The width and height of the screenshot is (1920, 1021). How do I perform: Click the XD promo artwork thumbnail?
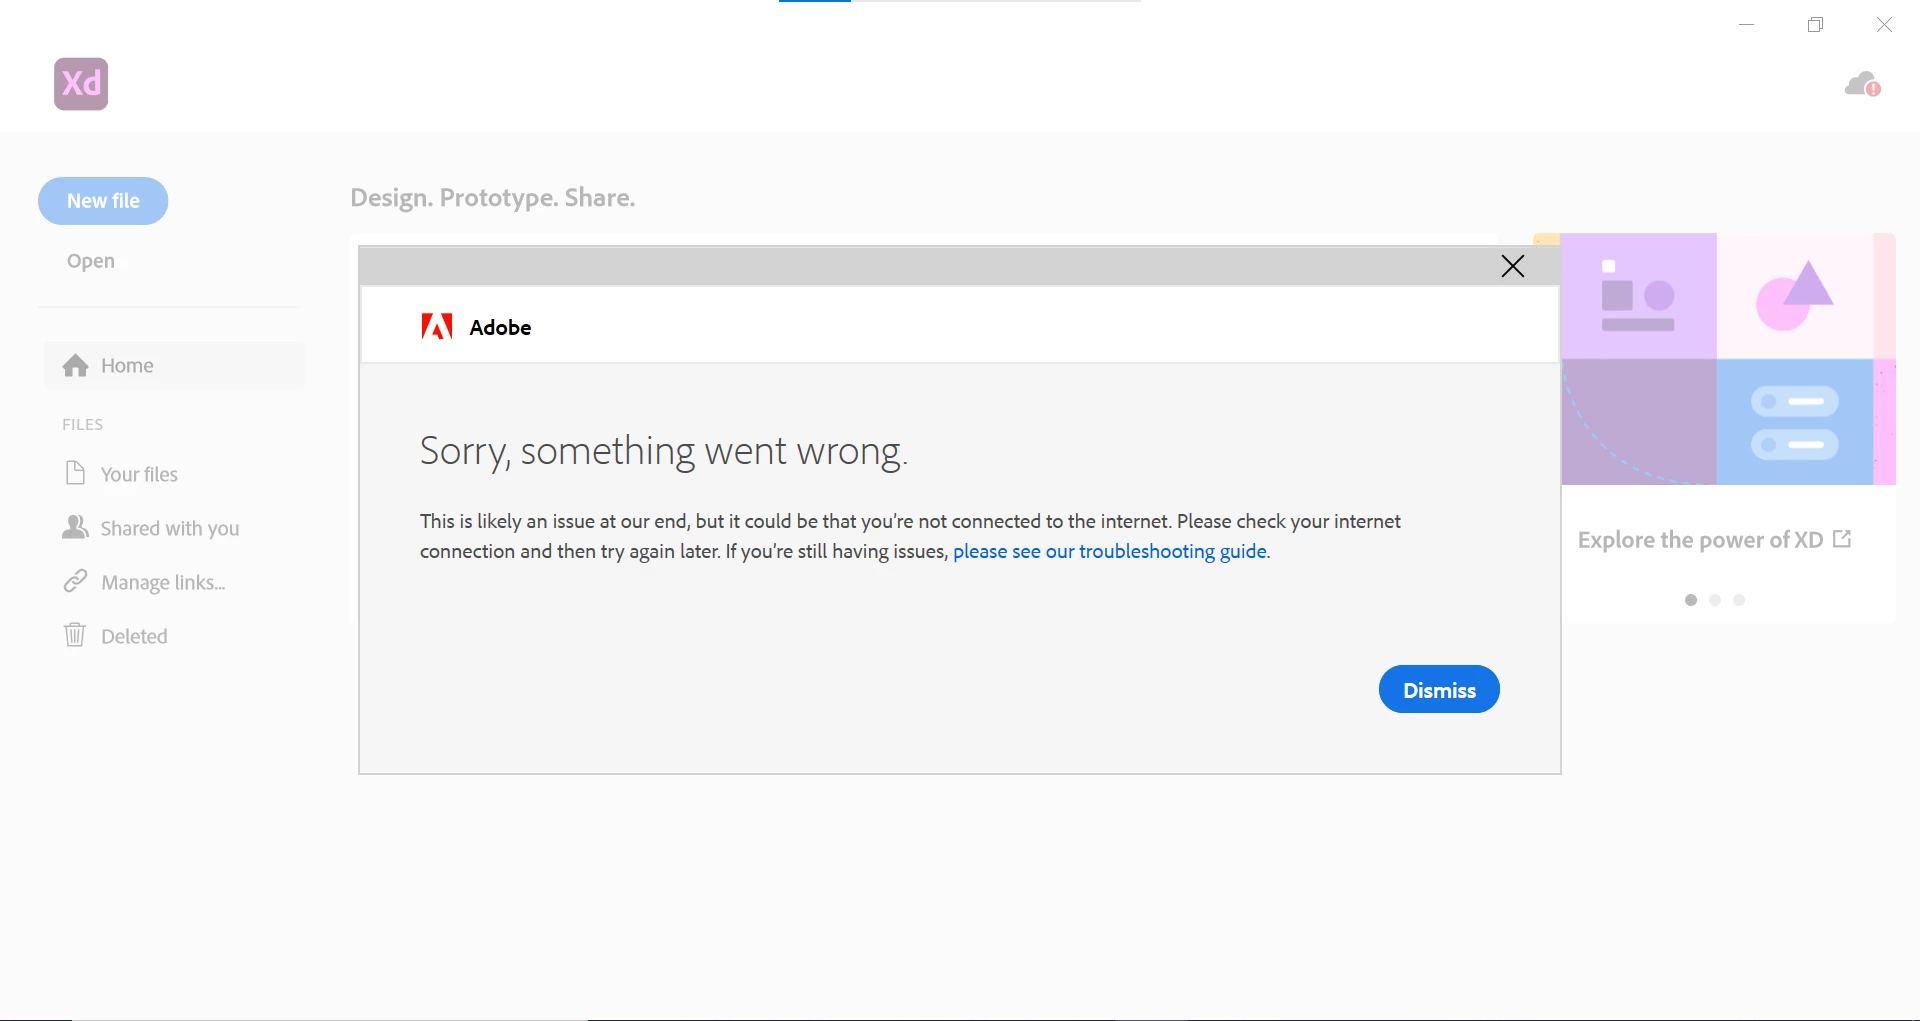(1728, 359)
